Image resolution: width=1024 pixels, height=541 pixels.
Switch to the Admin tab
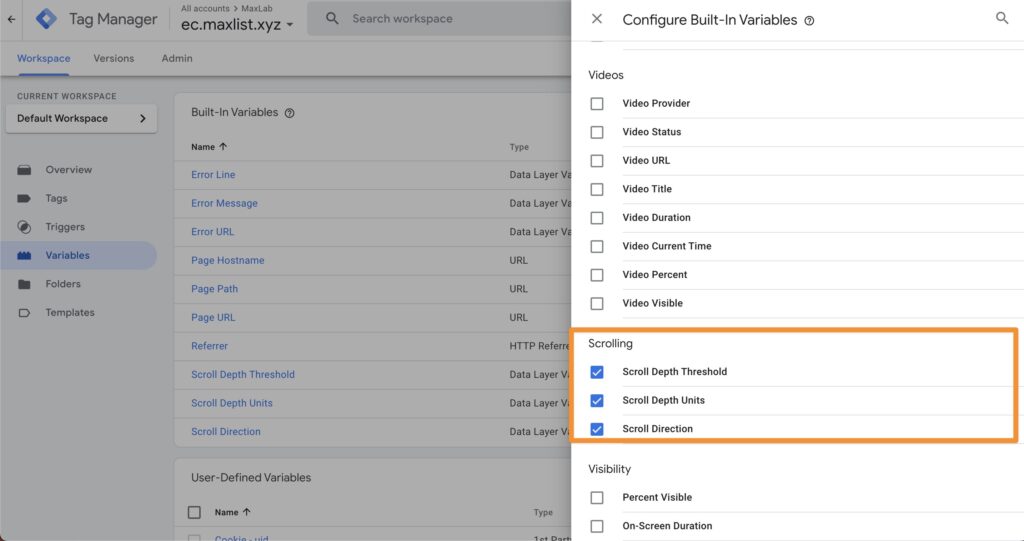(177, 58)
